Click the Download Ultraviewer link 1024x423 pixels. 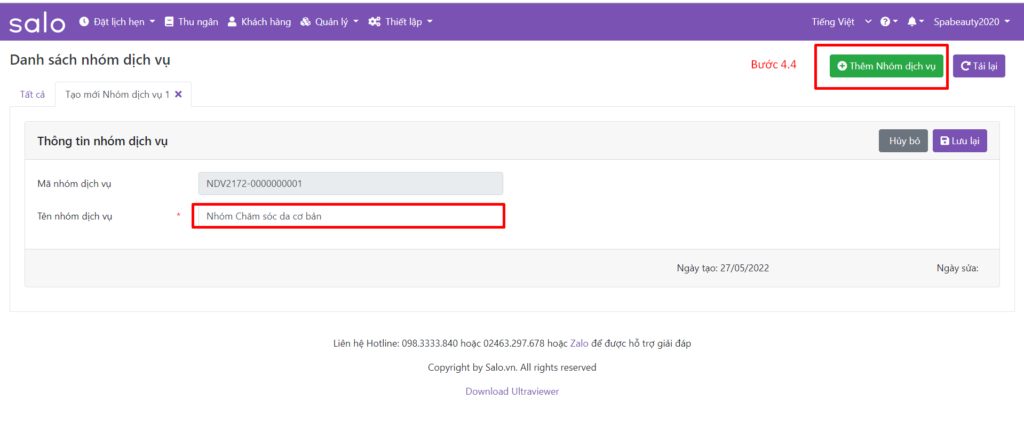click(512, 391)
